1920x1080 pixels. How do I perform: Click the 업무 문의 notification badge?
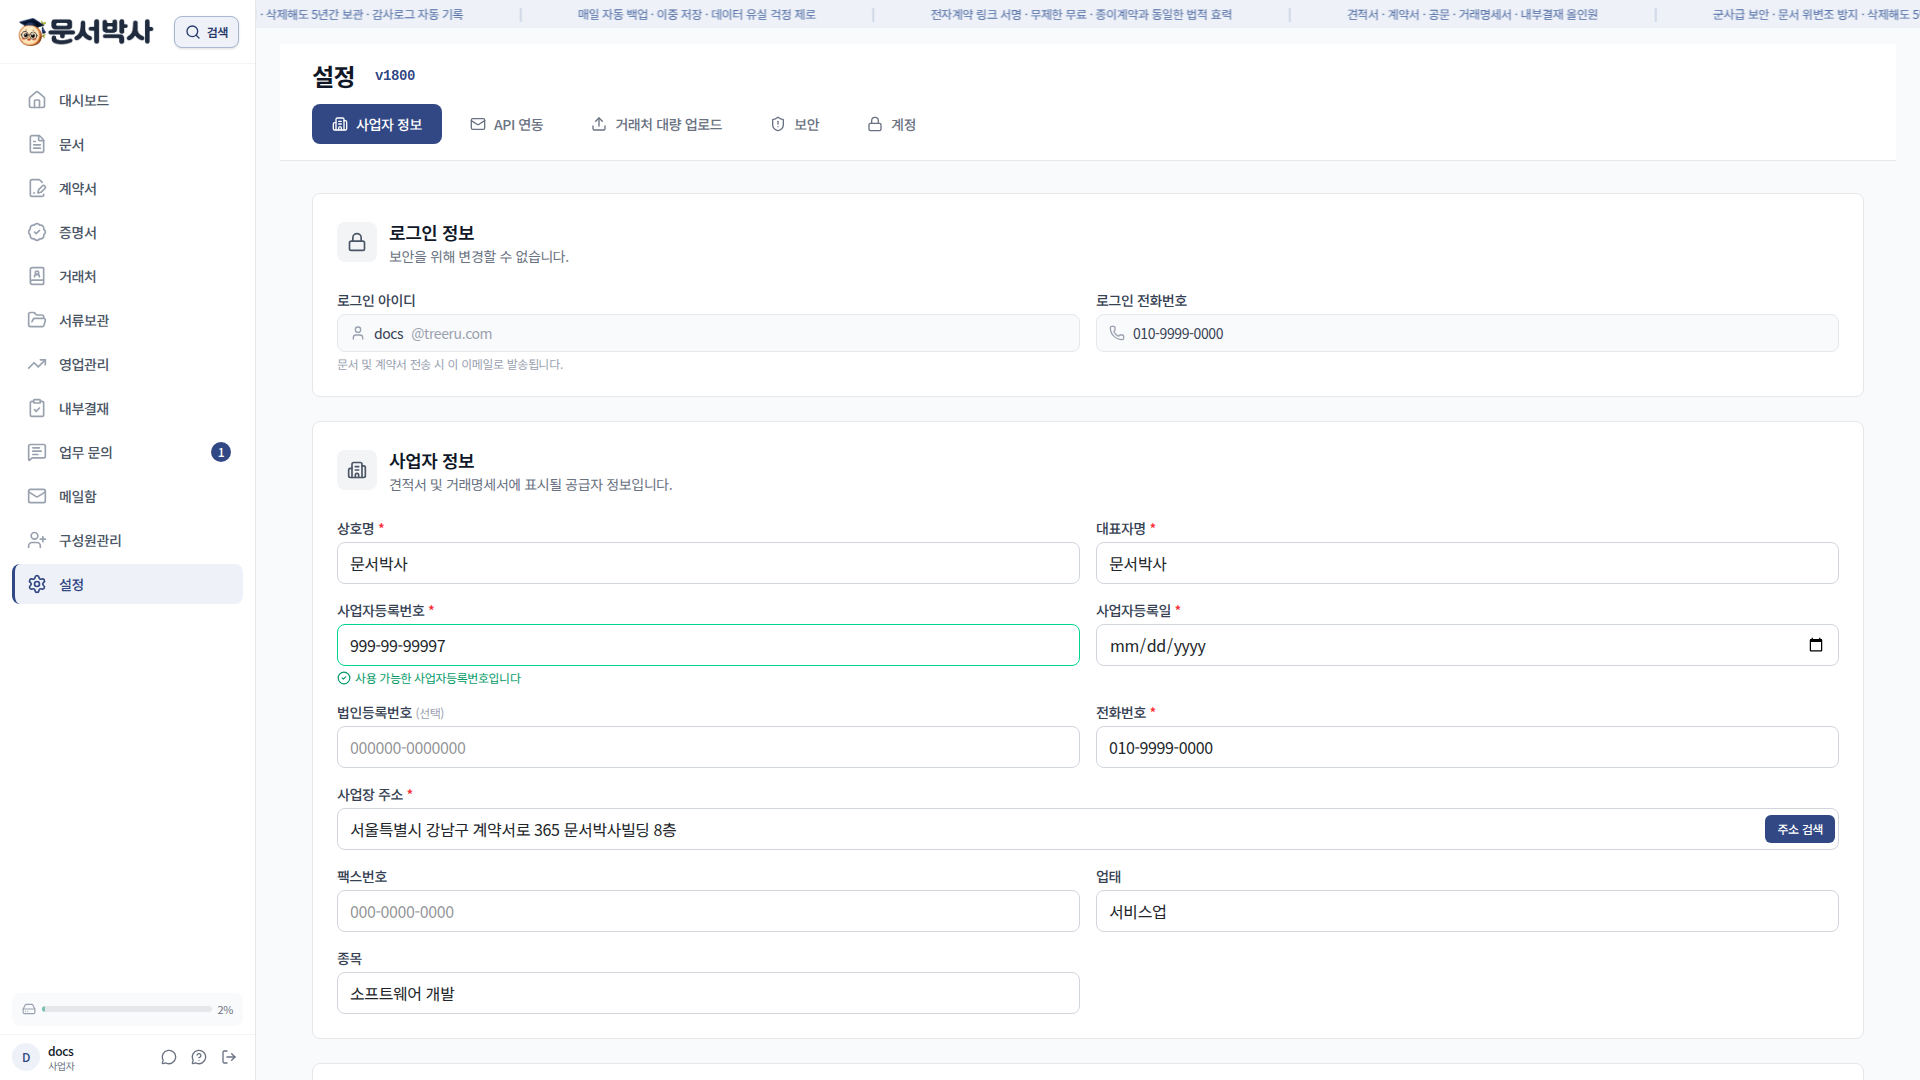click(221, 452)
